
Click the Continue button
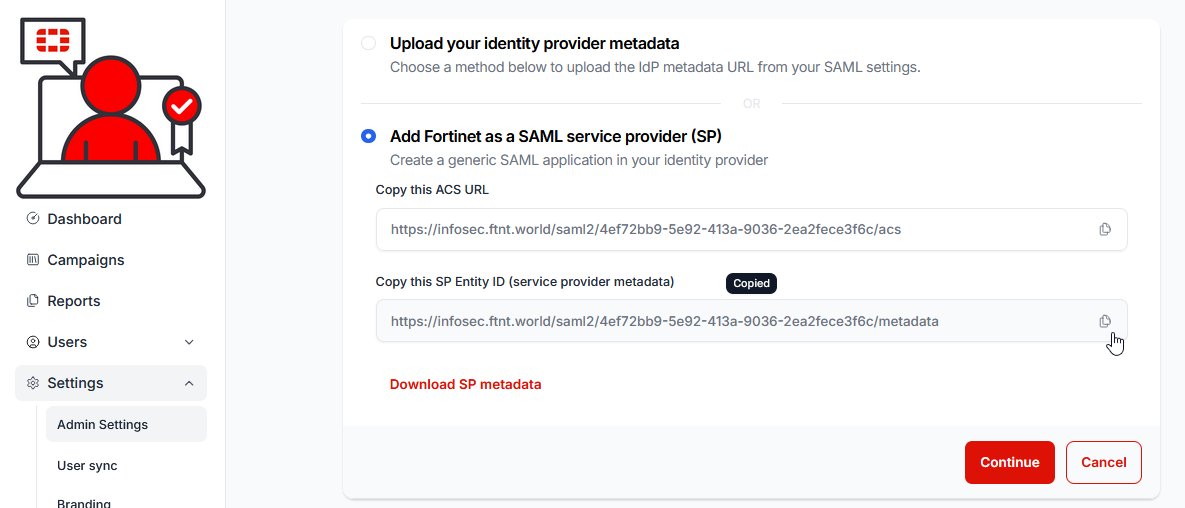pos(1010,463)
